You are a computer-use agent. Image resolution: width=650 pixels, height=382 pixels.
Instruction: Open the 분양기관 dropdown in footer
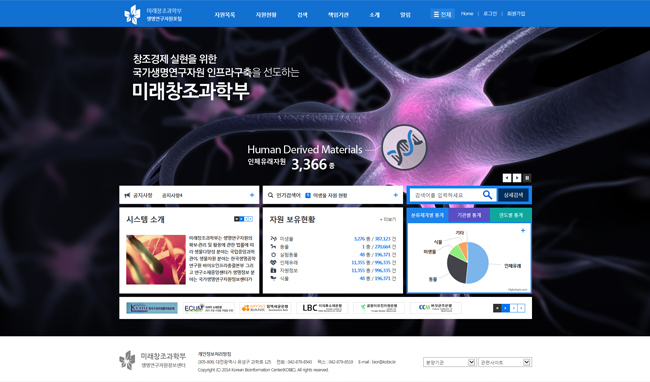click(x=449, y=362)
